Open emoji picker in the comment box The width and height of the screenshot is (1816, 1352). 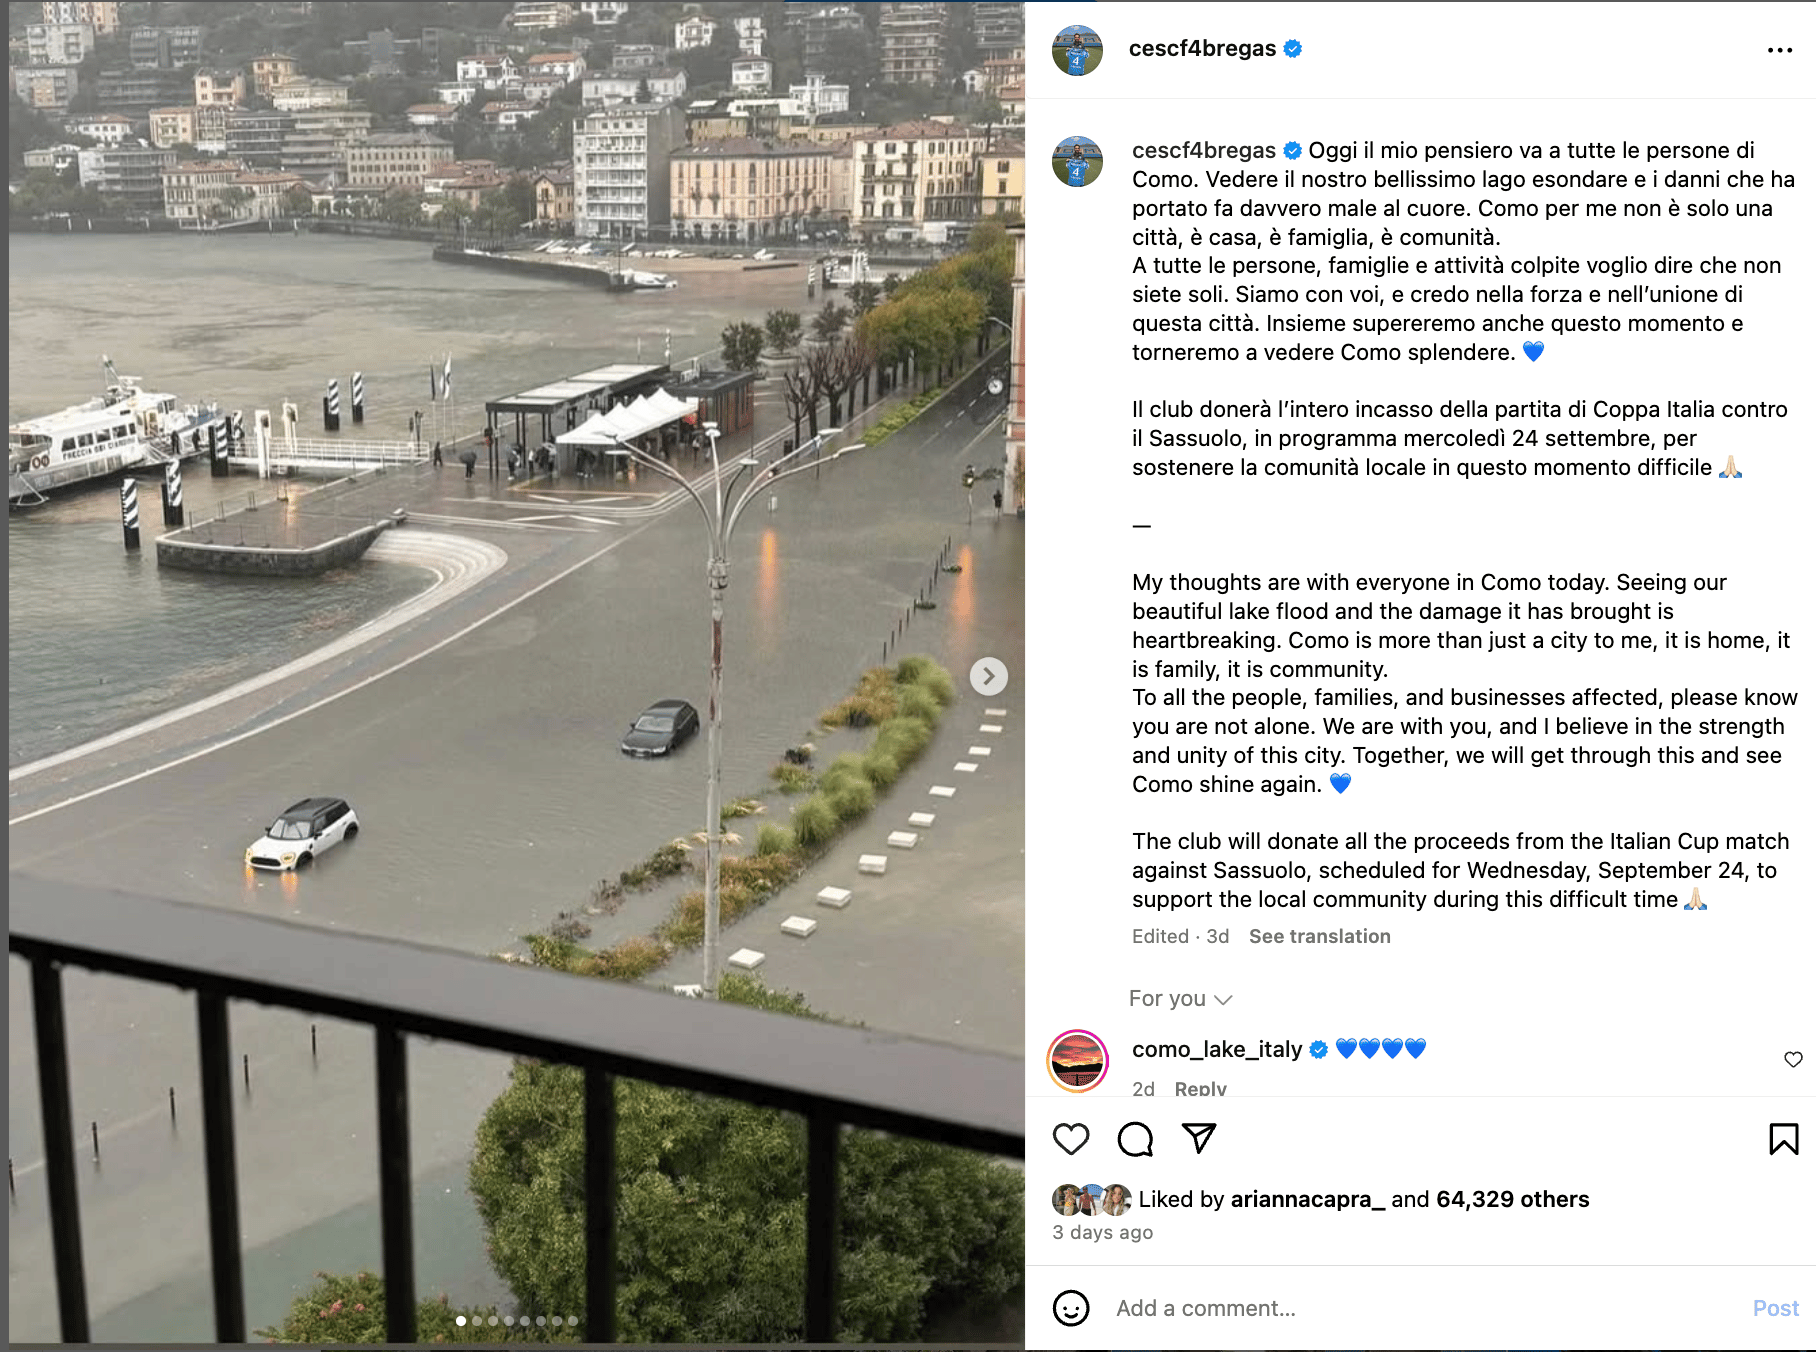pyautogui.click(x=1071, y=1308)
